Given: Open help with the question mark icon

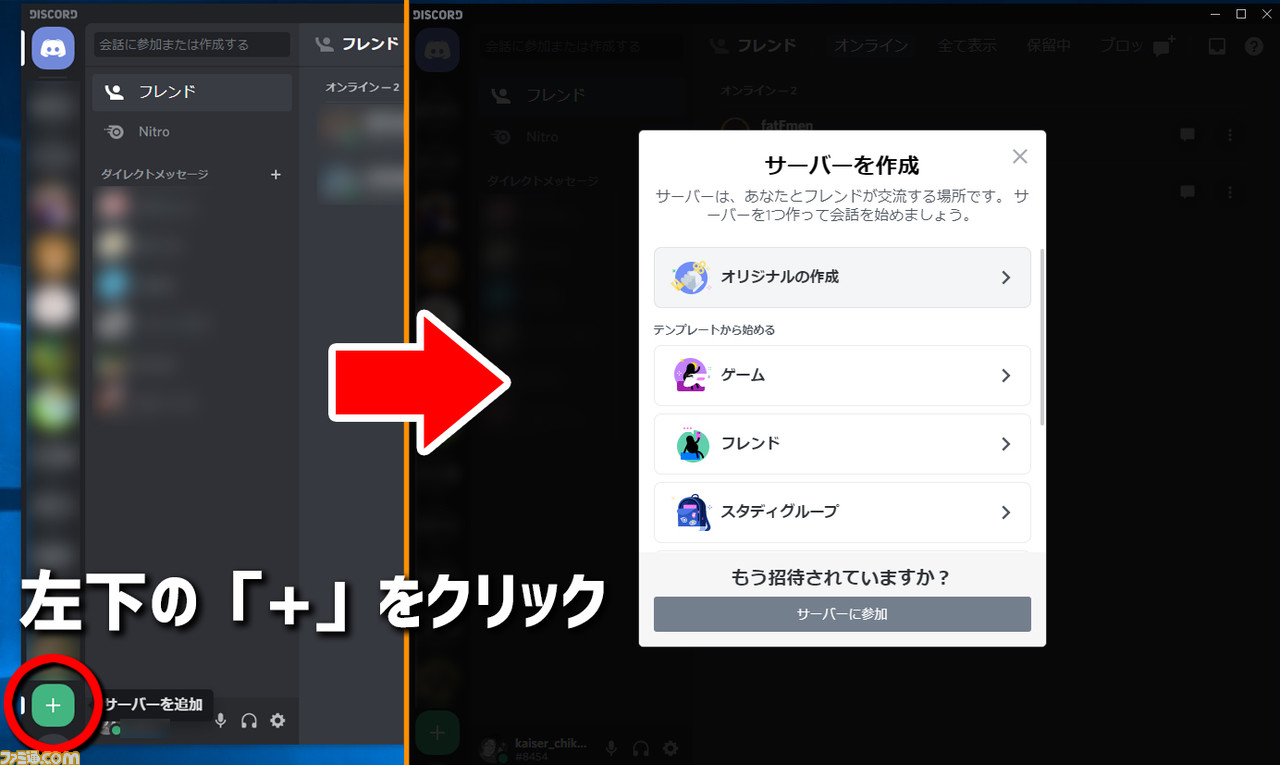Looking at the screenshot, I should tap(1256, 44).
